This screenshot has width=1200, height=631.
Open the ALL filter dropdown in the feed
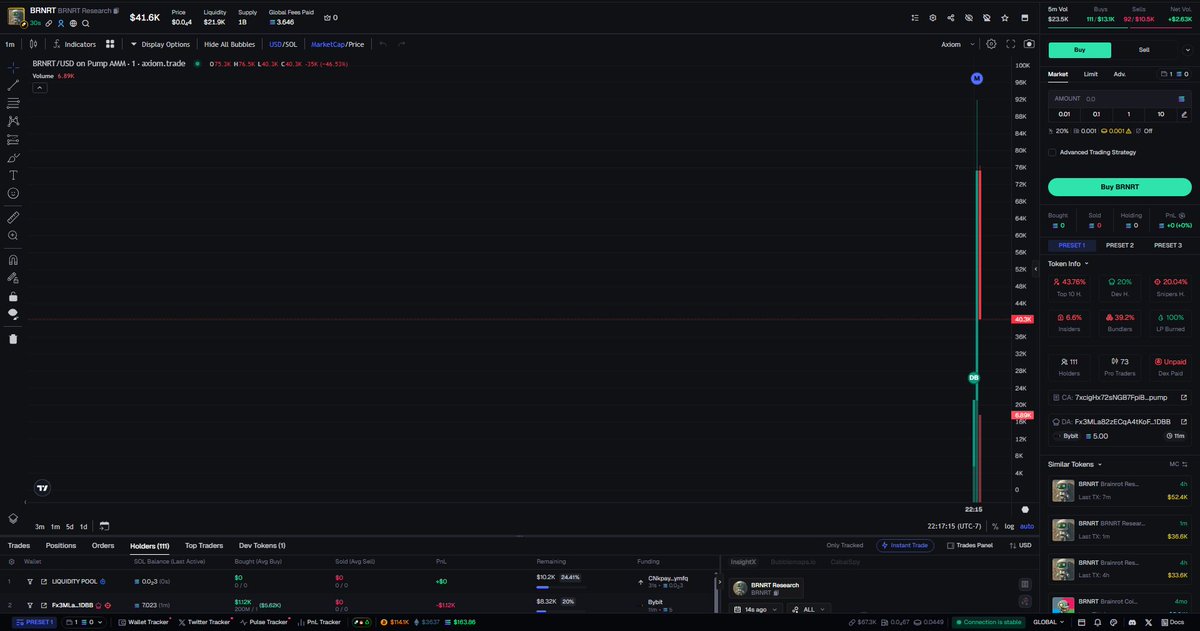pyautogui.click(x=808, y=610)
